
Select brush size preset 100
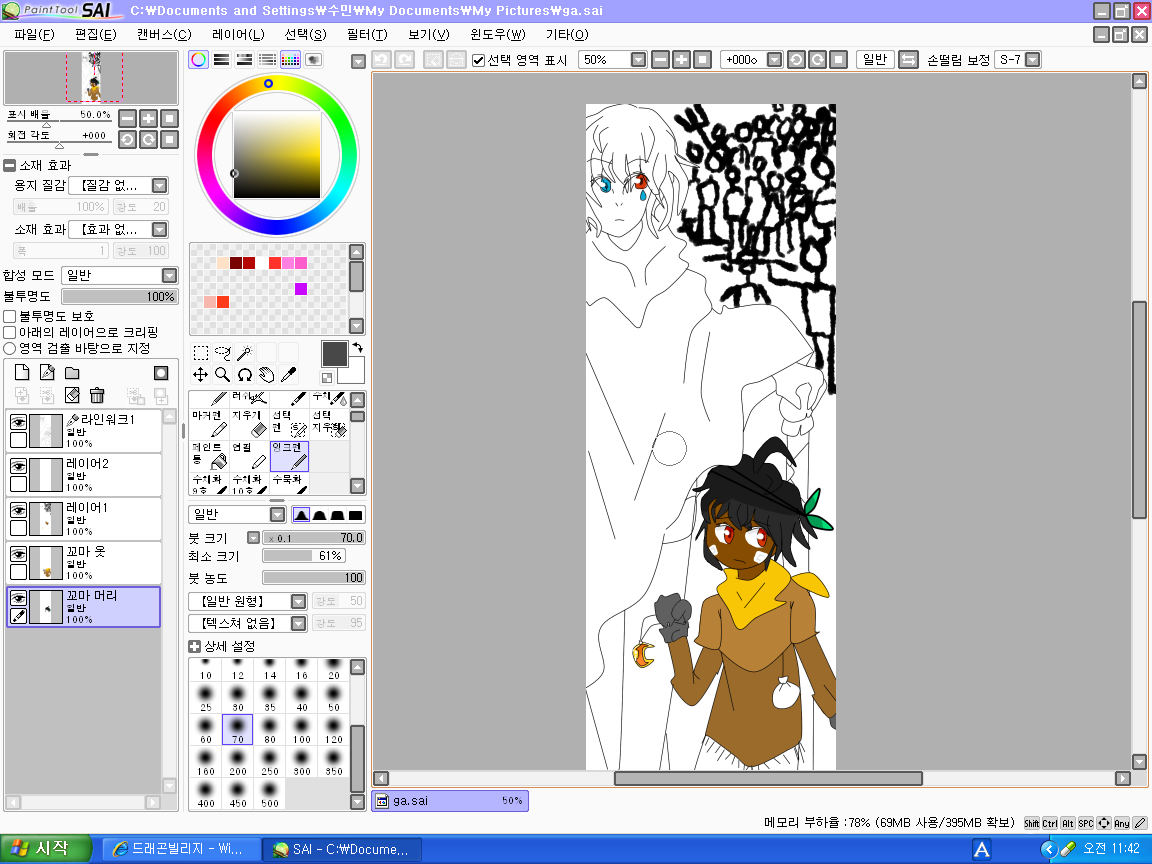click(x=302, y=730)
